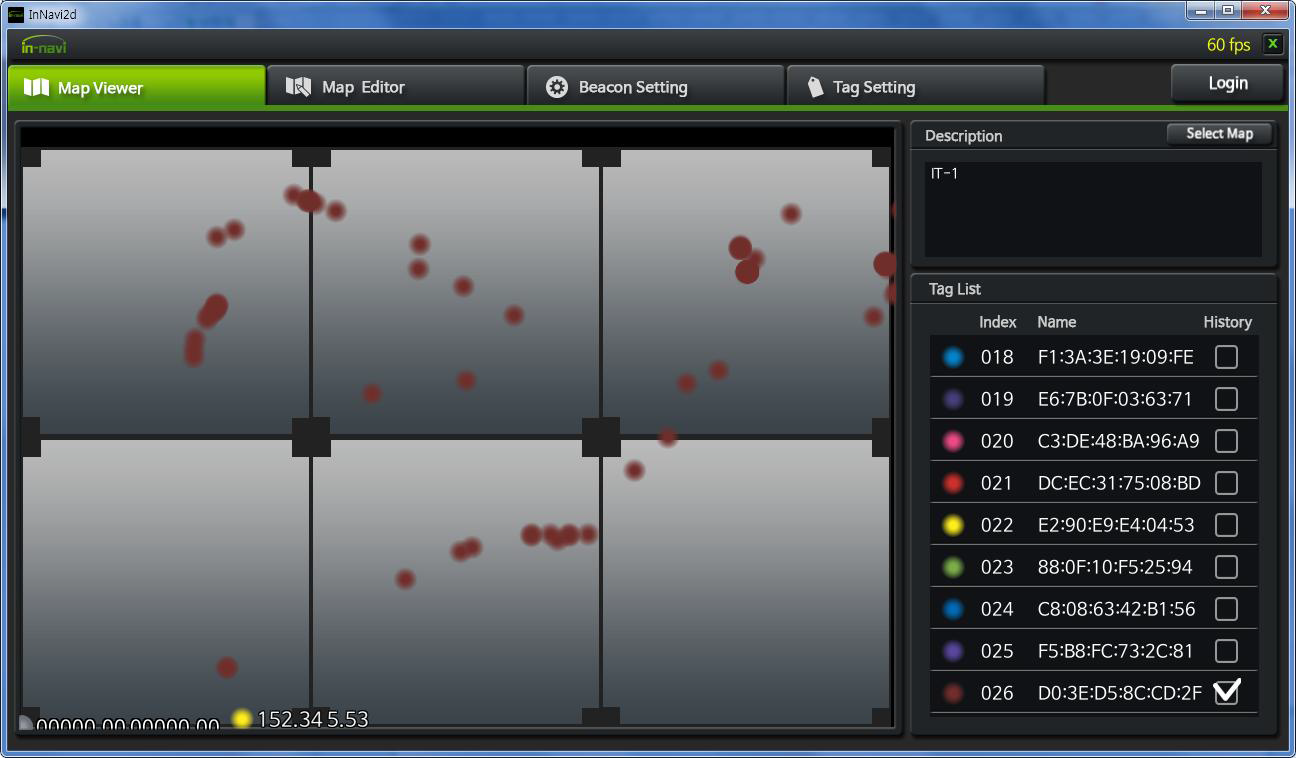This screenshot has width=1296, height=758.
Task: Click the Tag List panel header
Action: click(955, 289)
